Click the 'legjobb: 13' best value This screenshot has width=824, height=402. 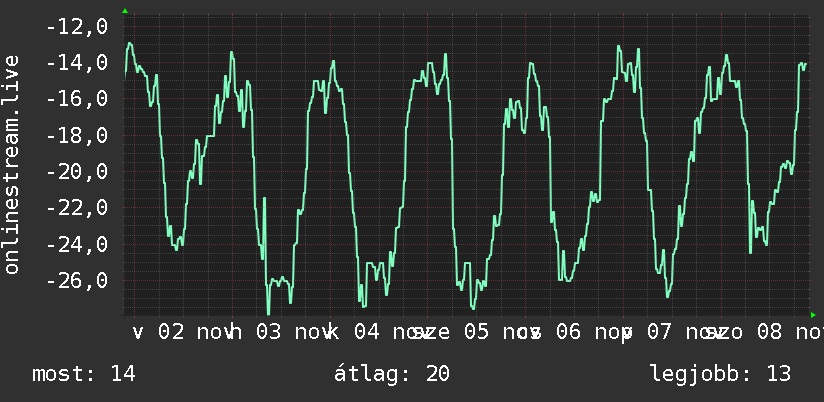[720, 374]
